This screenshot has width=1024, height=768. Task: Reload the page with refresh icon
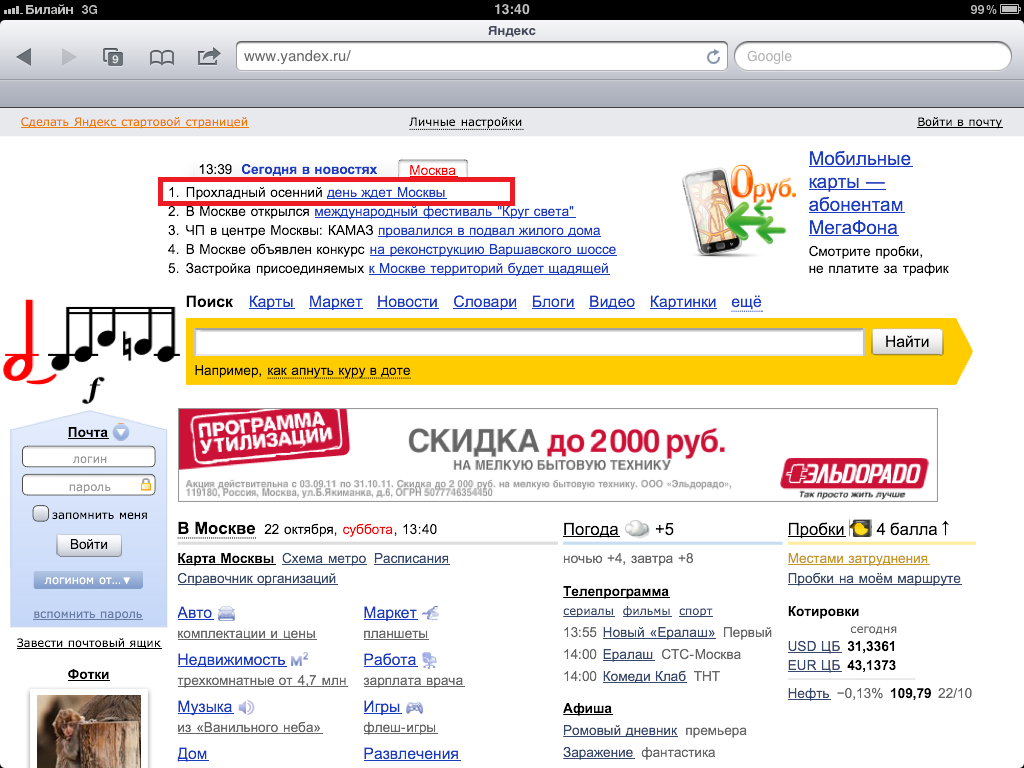(713, 57)
